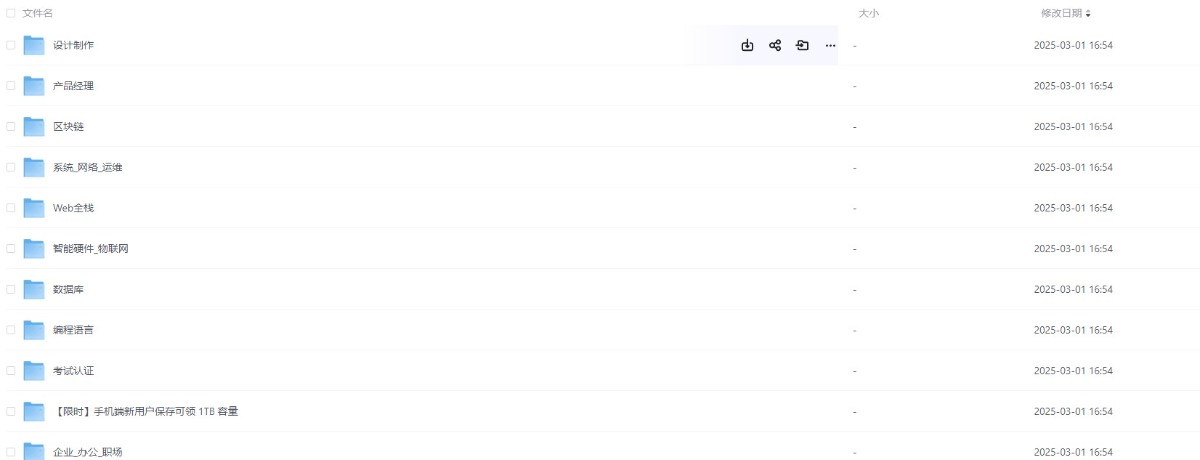Click the share icon on 设计制作 row

(x=775, y=45)
